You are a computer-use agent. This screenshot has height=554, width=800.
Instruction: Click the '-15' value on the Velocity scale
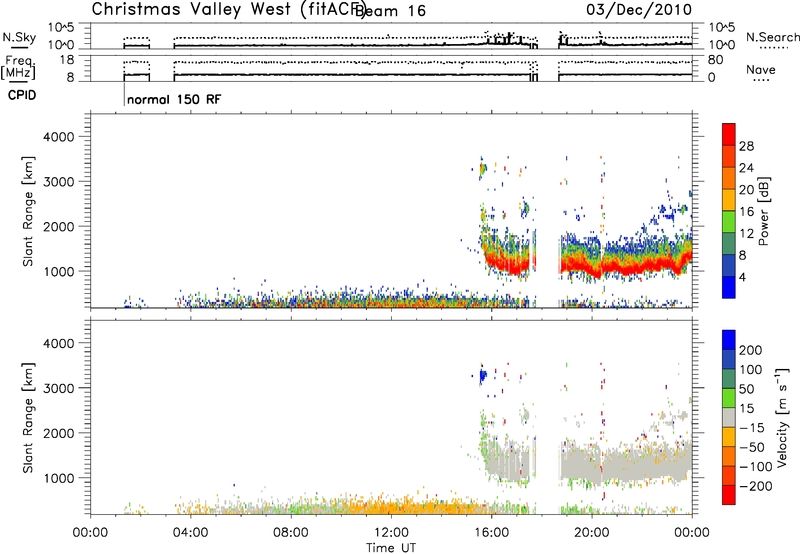pyautogui.click(x=752, y=428)
